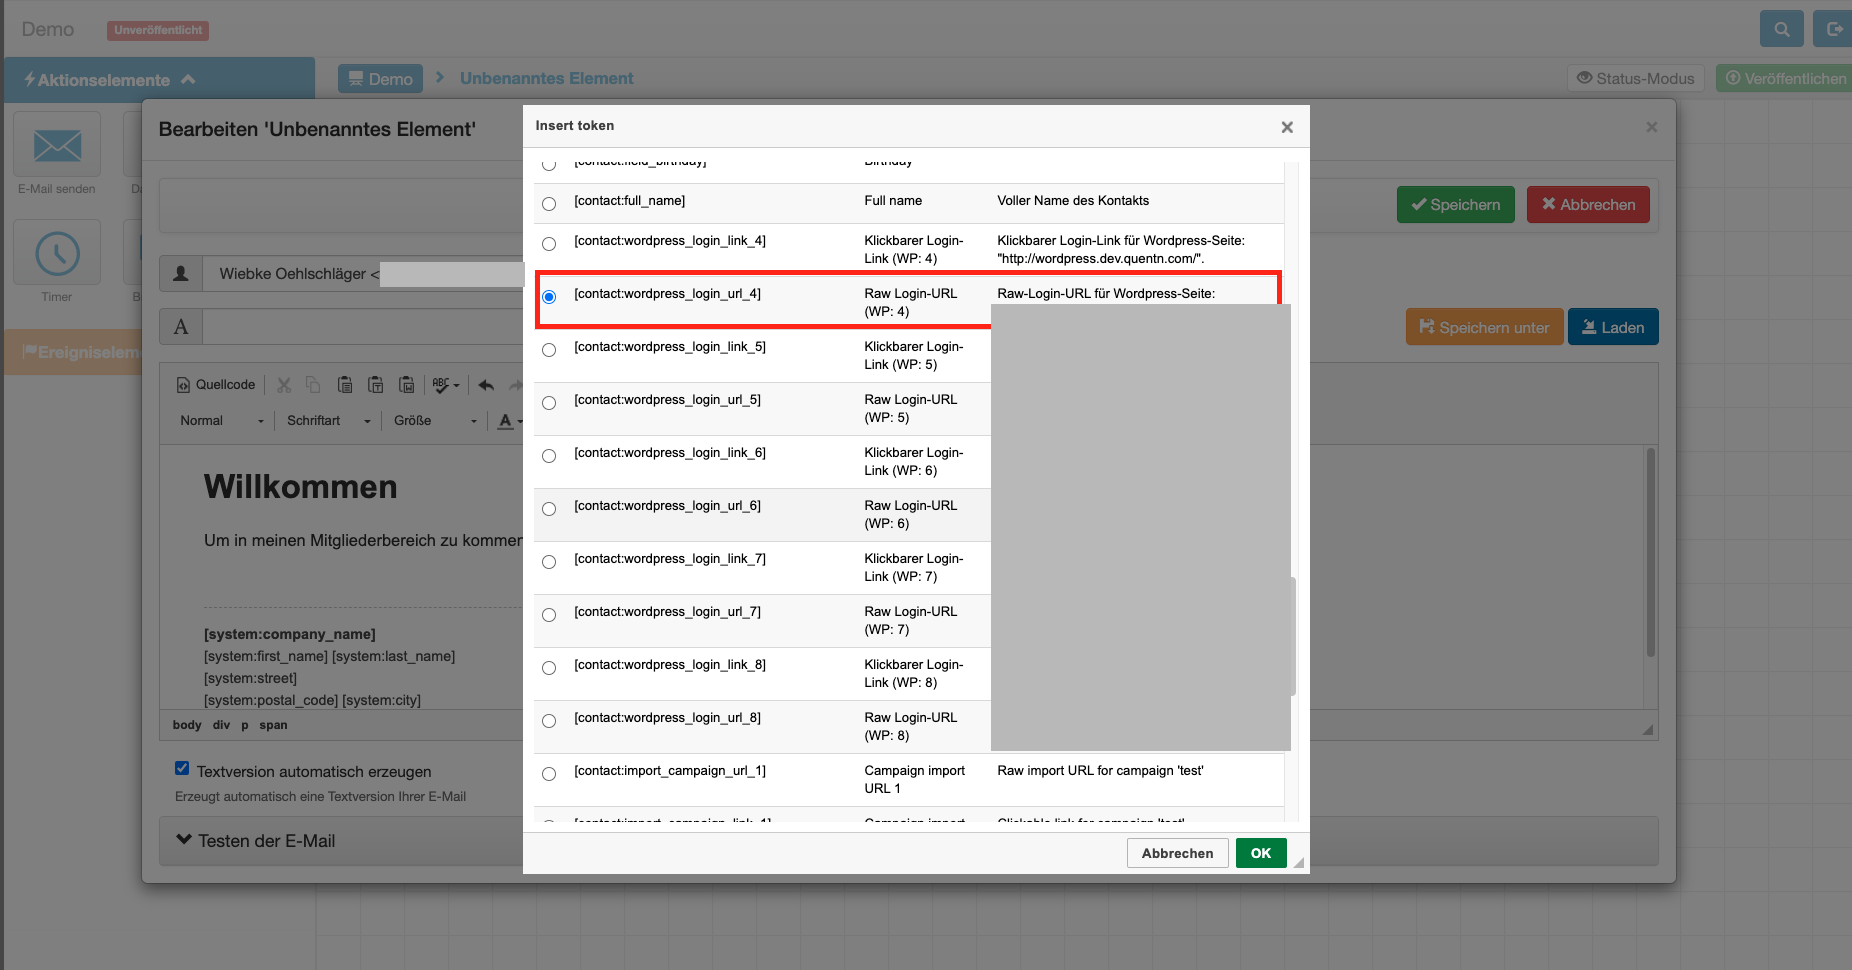1852x970 pixels.
Task: Click the Timer clock icon
Action: (57, 254)
